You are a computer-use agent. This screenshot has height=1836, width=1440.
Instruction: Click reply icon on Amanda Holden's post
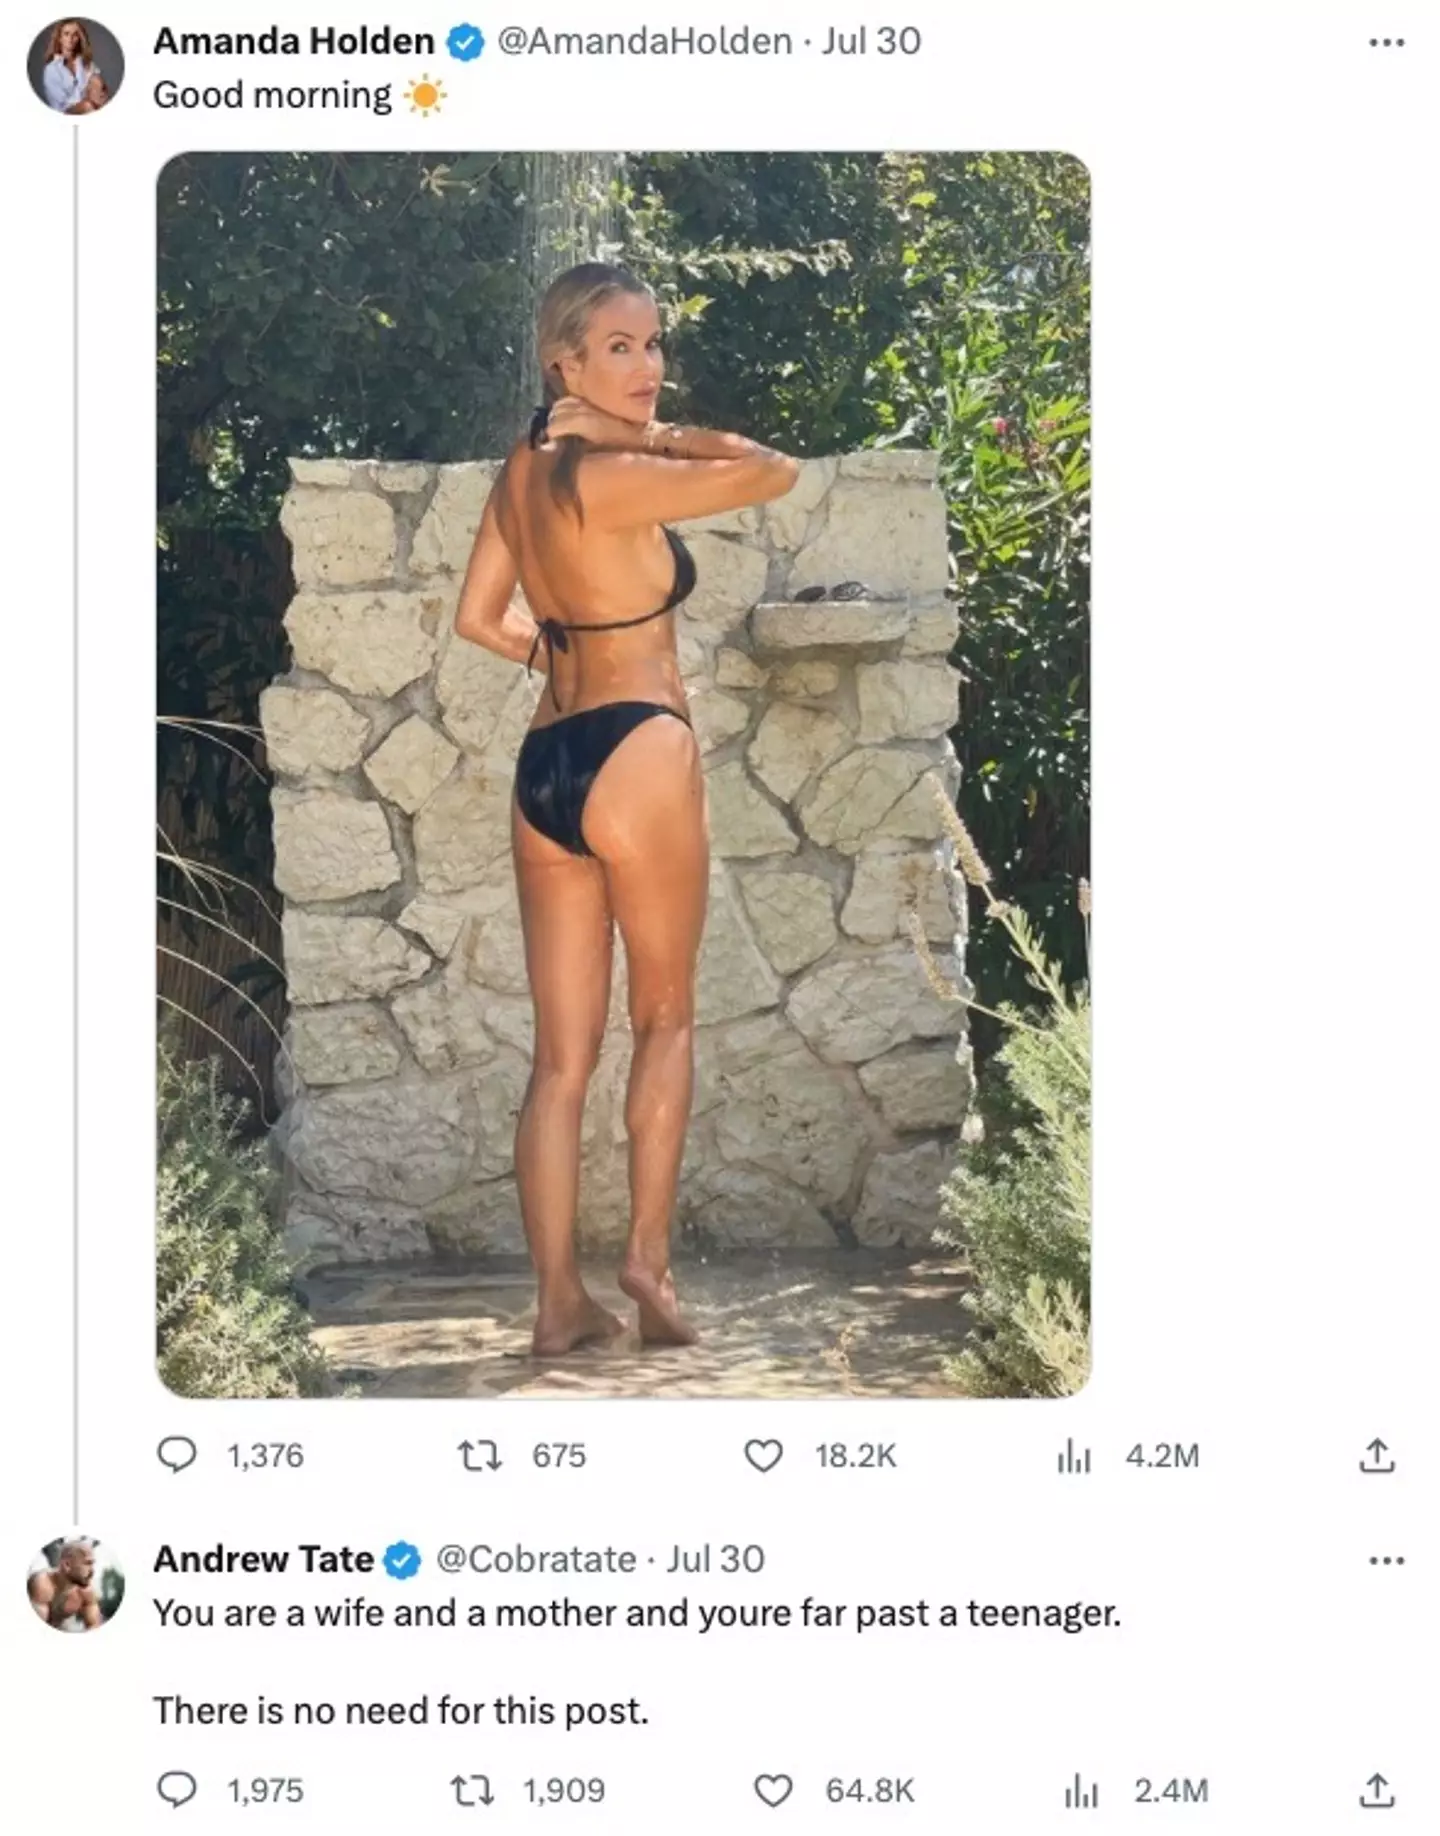(177, 1455)
